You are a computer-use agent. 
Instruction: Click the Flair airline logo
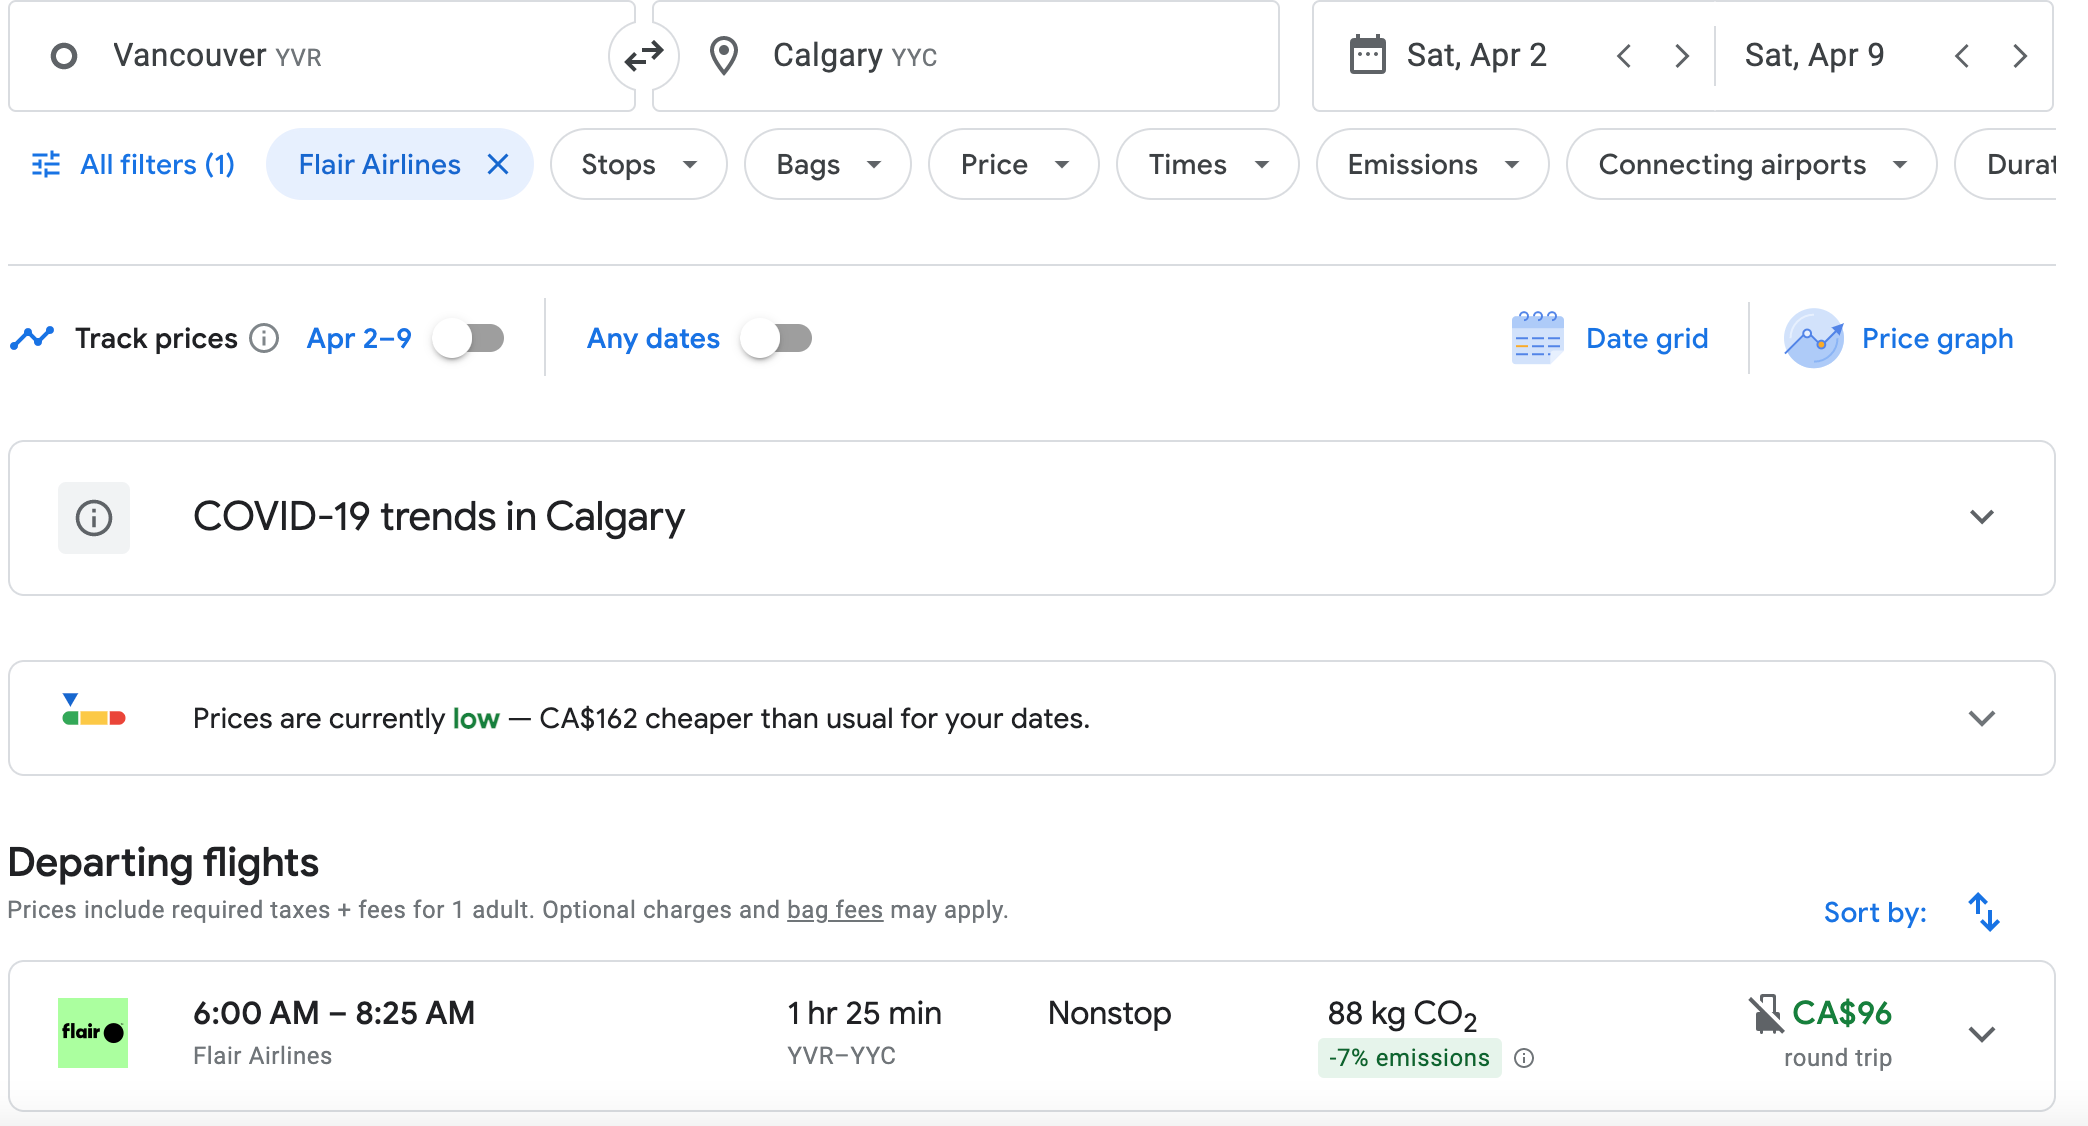coord(93,1033)
